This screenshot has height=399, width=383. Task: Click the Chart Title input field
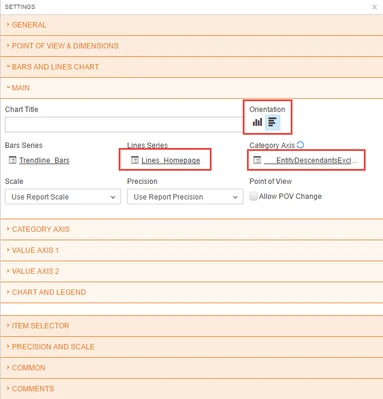tap(123, 125)
